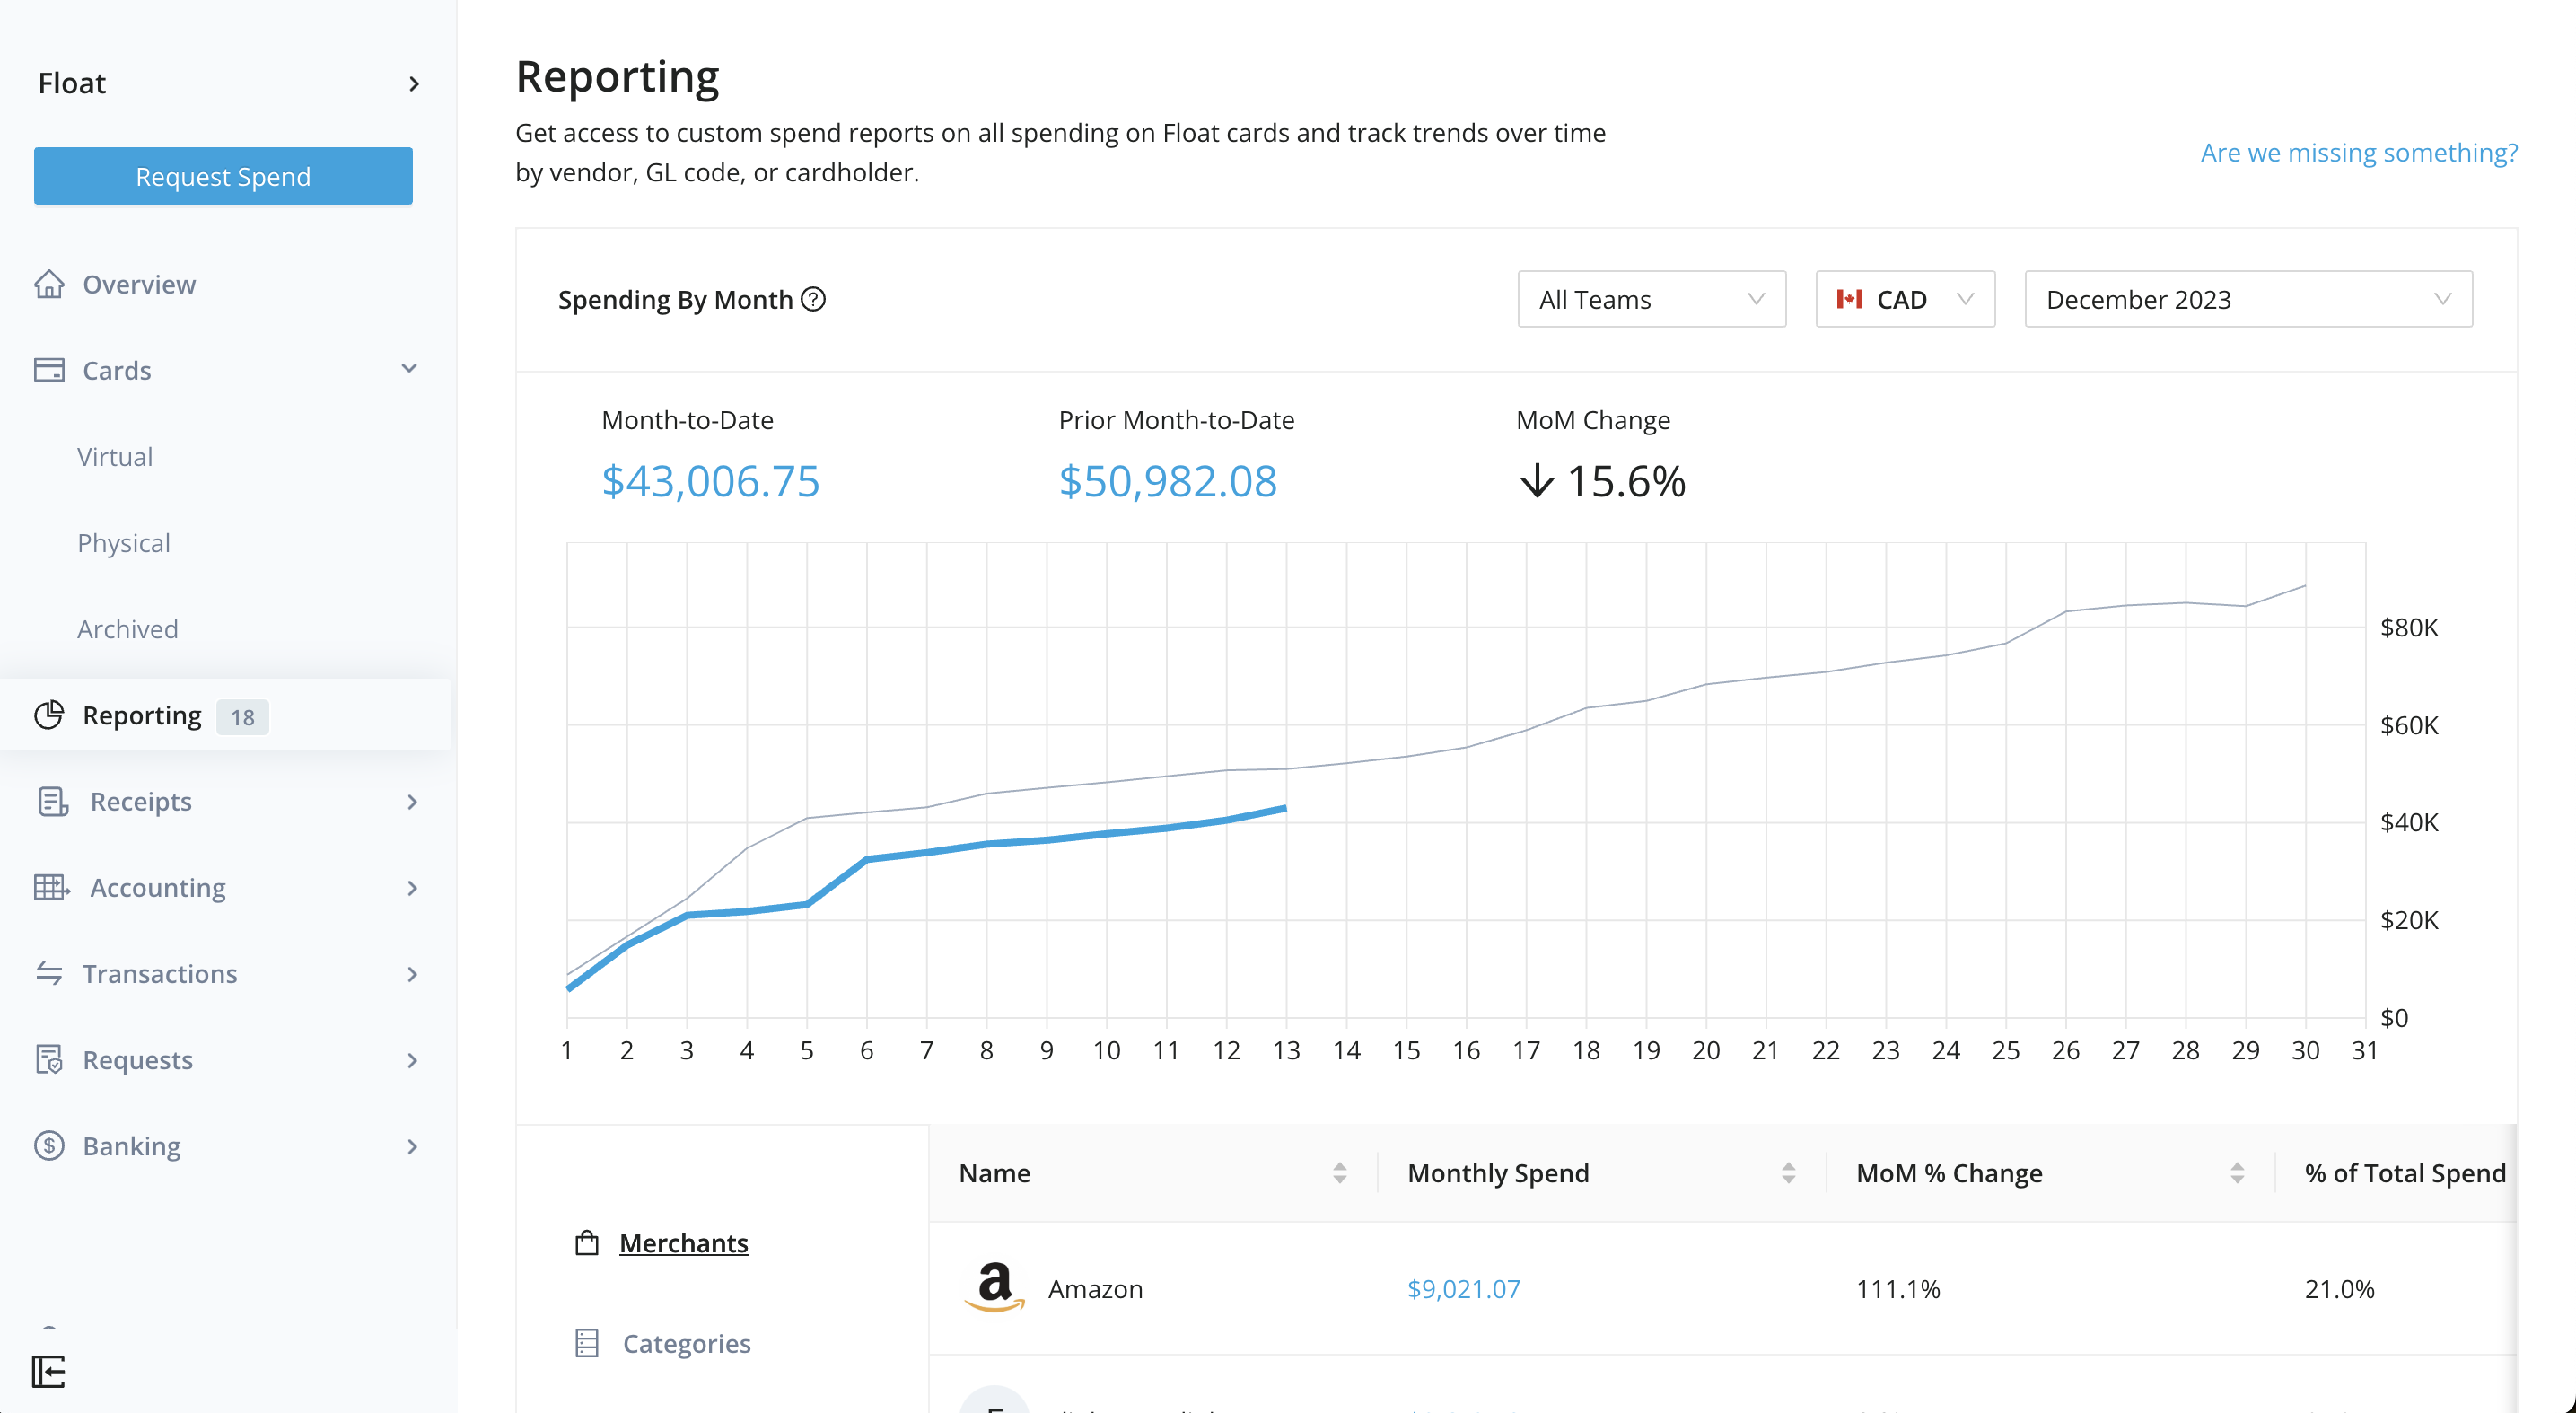Select the Overview home icon
Viewport: 2576px width, 1413px height.
click(50, 284)
